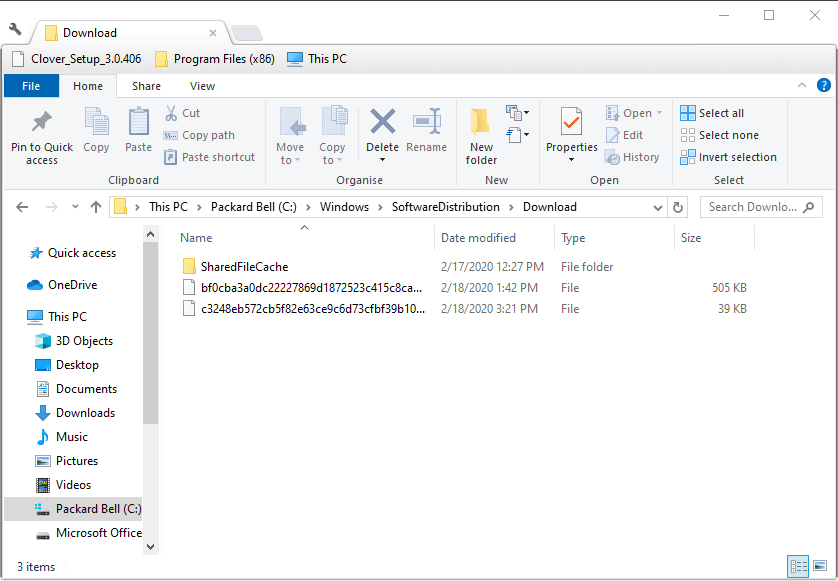838x581 pixels.
Task: Select the file starting with c3248eb572
Action: click(x=313, y=308)
